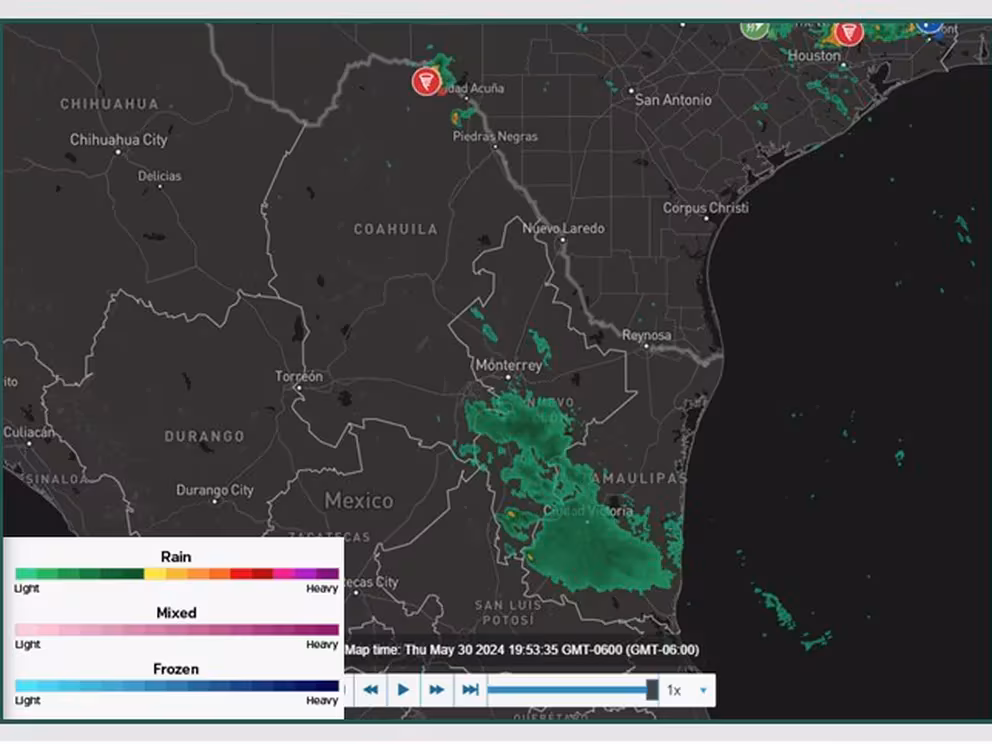Click the map time timestamp text
The height and width of the screenshot is (744, 992).
(522, 650)
